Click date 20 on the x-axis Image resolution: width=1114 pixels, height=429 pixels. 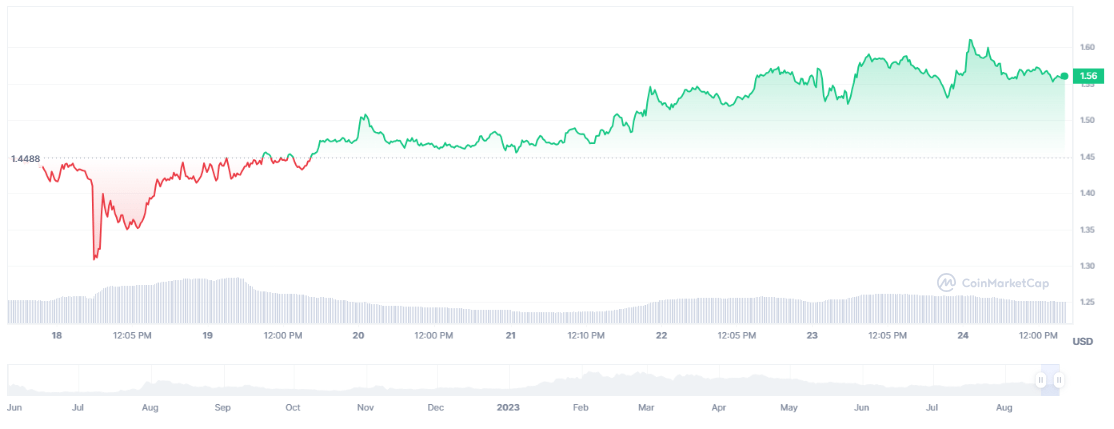[x=359, y=336]
